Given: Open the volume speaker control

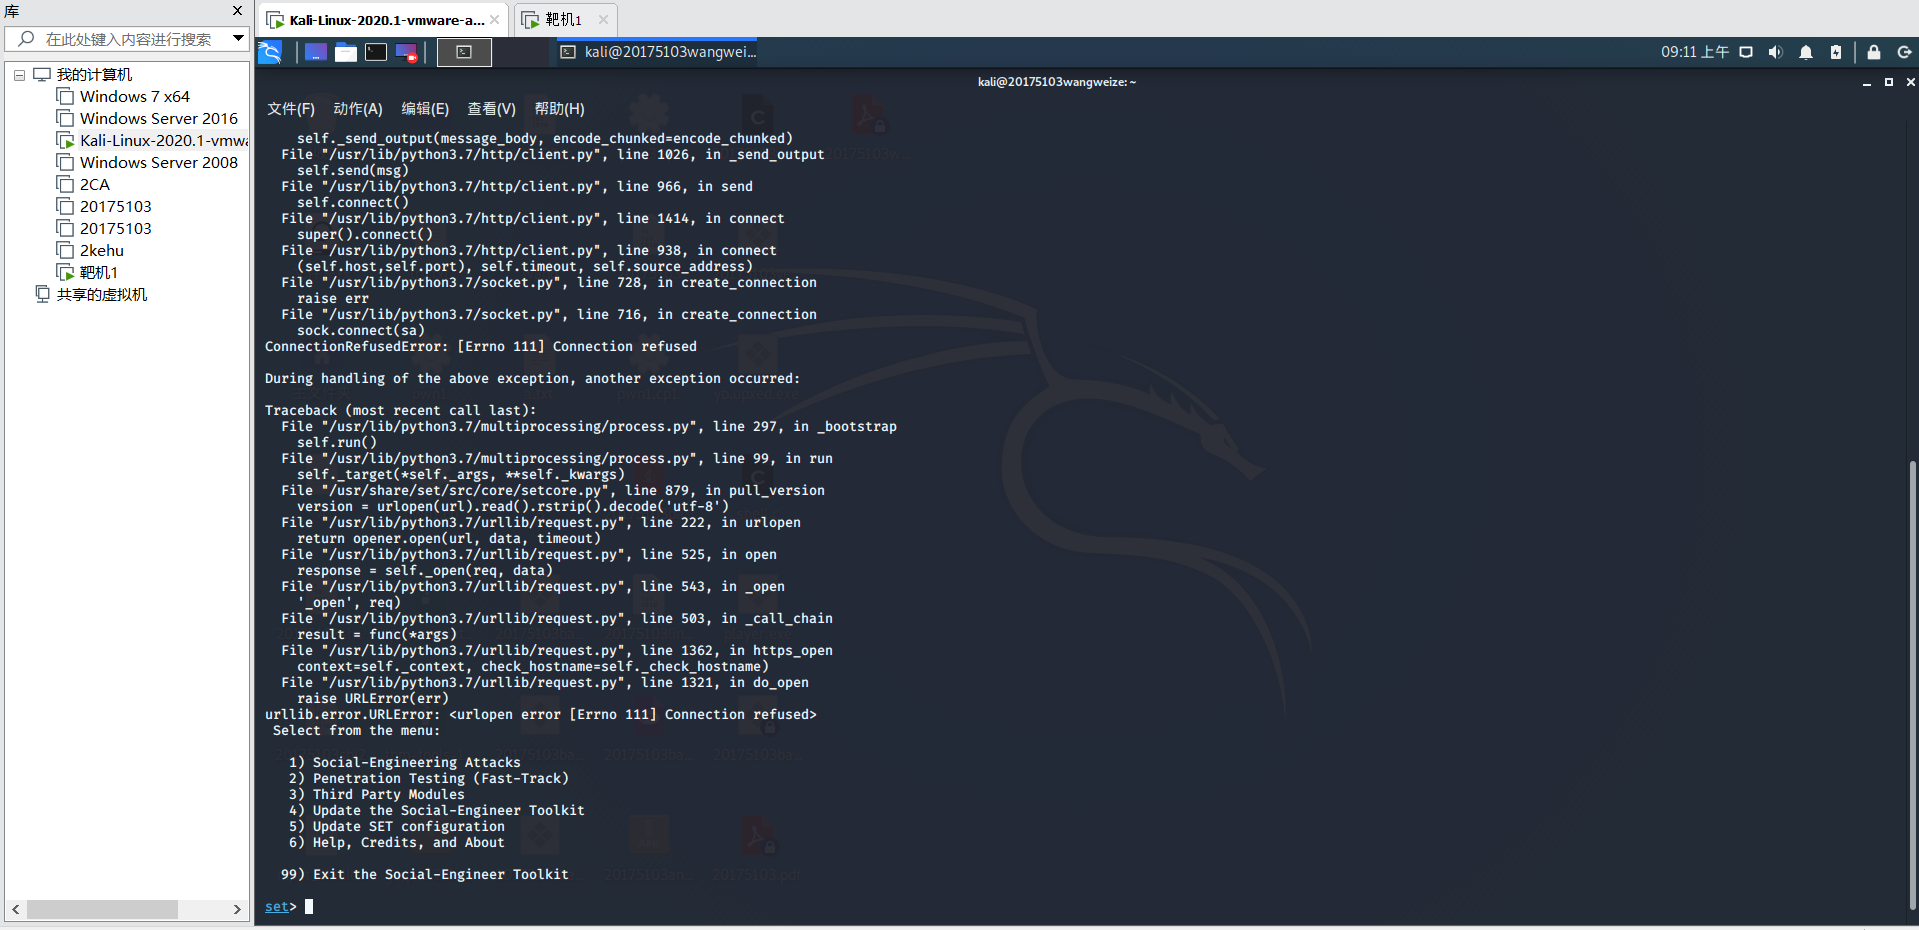Looking at the screenshot, I should point(1775,52).
